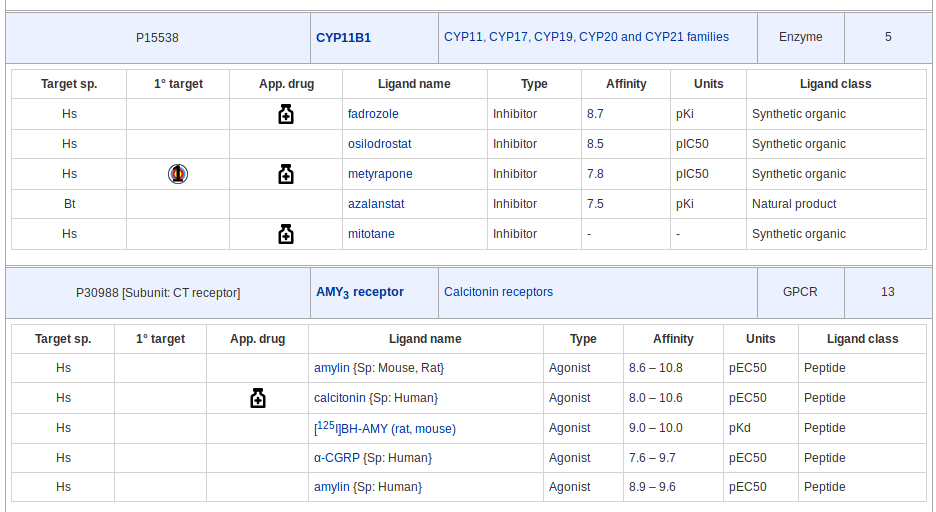
Task: Click the fadrozole ligand name
Action: point(373,114)
